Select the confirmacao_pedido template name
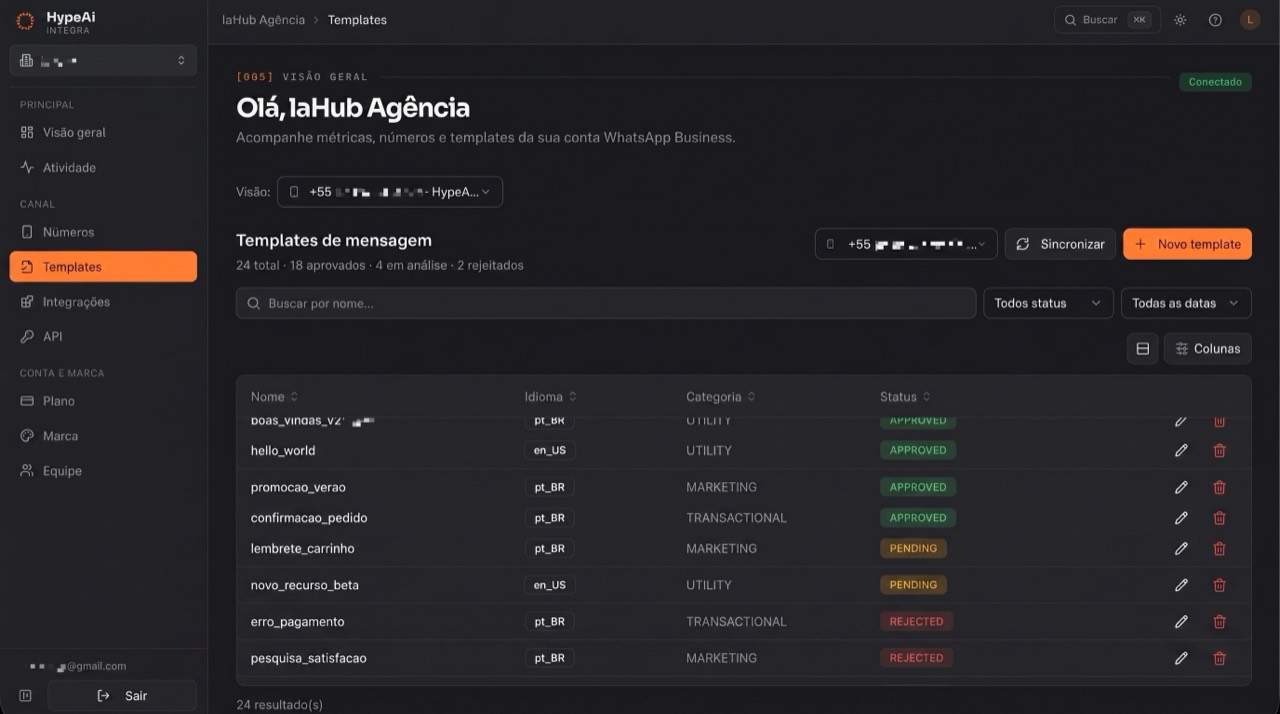Viewport: 1280px width, 714px height. pos(309,518)
